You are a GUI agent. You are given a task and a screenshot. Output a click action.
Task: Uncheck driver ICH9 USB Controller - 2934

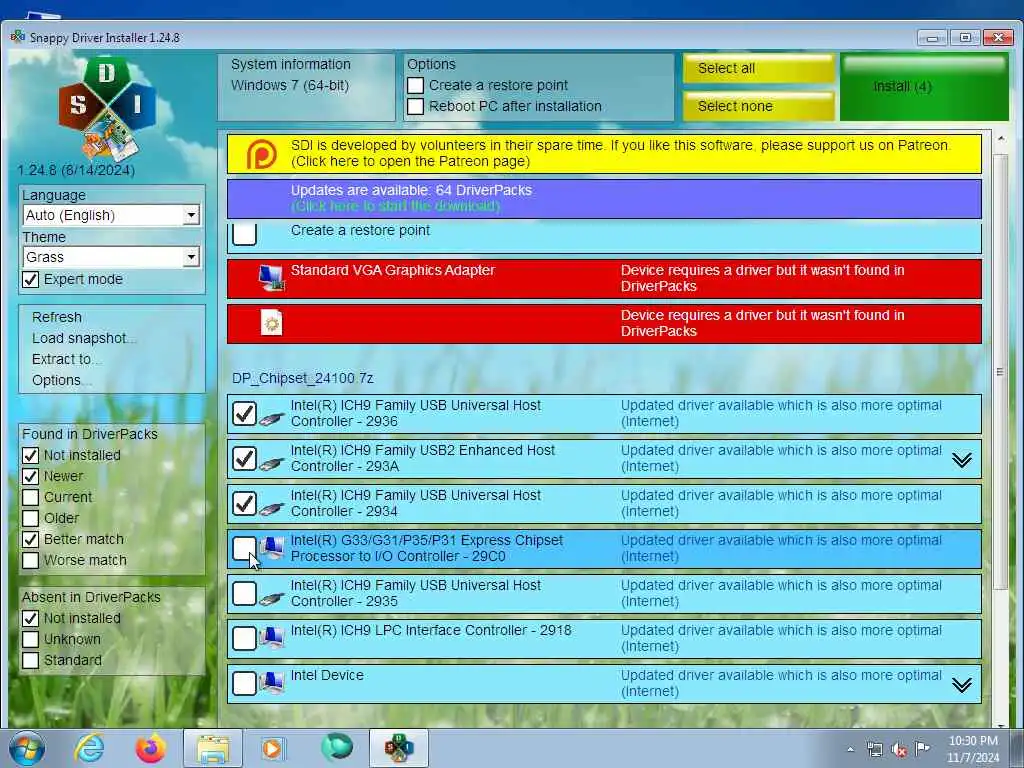click(x=244, y=504)
